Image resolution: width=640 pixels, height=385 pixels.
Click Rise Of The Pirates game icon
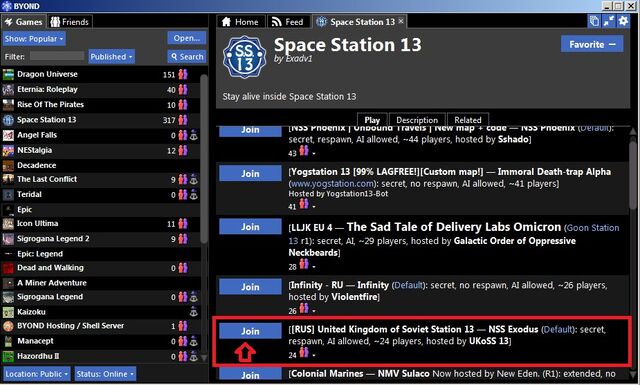8,105
